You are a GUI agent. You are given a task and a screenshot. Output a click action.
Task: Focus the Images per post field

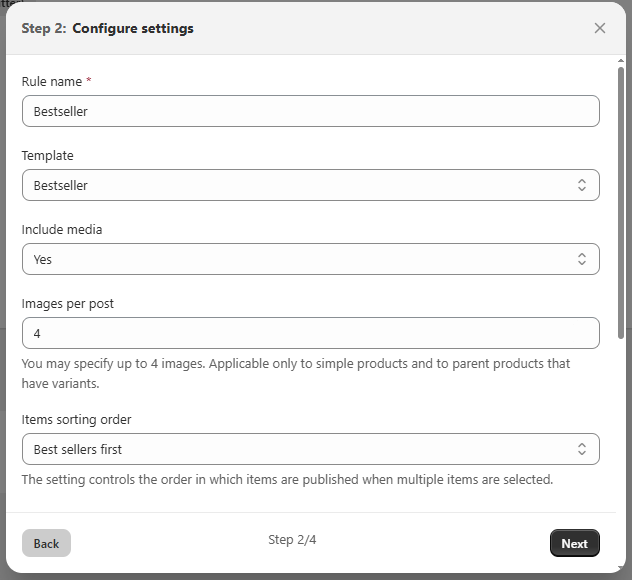pos(310,333)
